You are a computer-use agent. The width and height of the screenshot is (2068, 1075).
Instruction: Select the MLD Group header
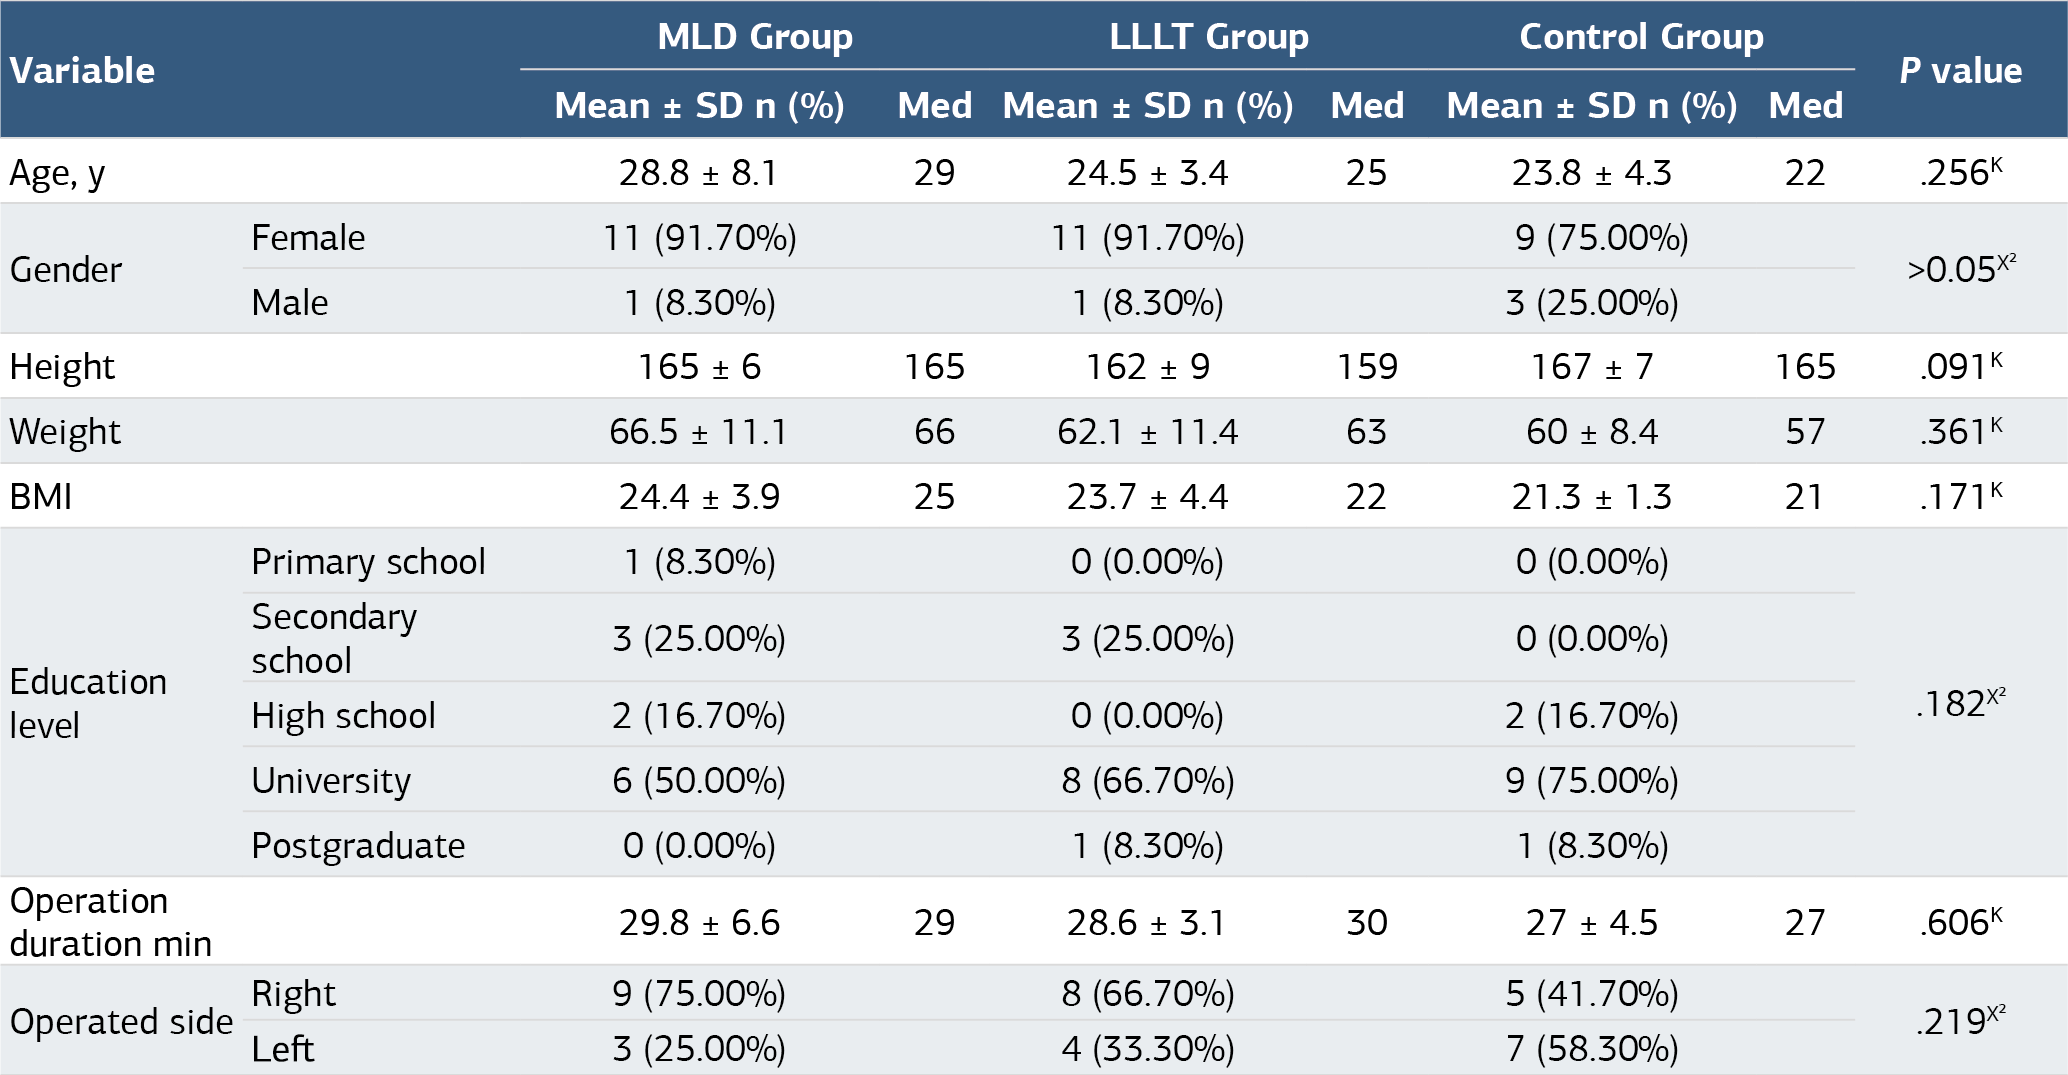coord(755,36)
